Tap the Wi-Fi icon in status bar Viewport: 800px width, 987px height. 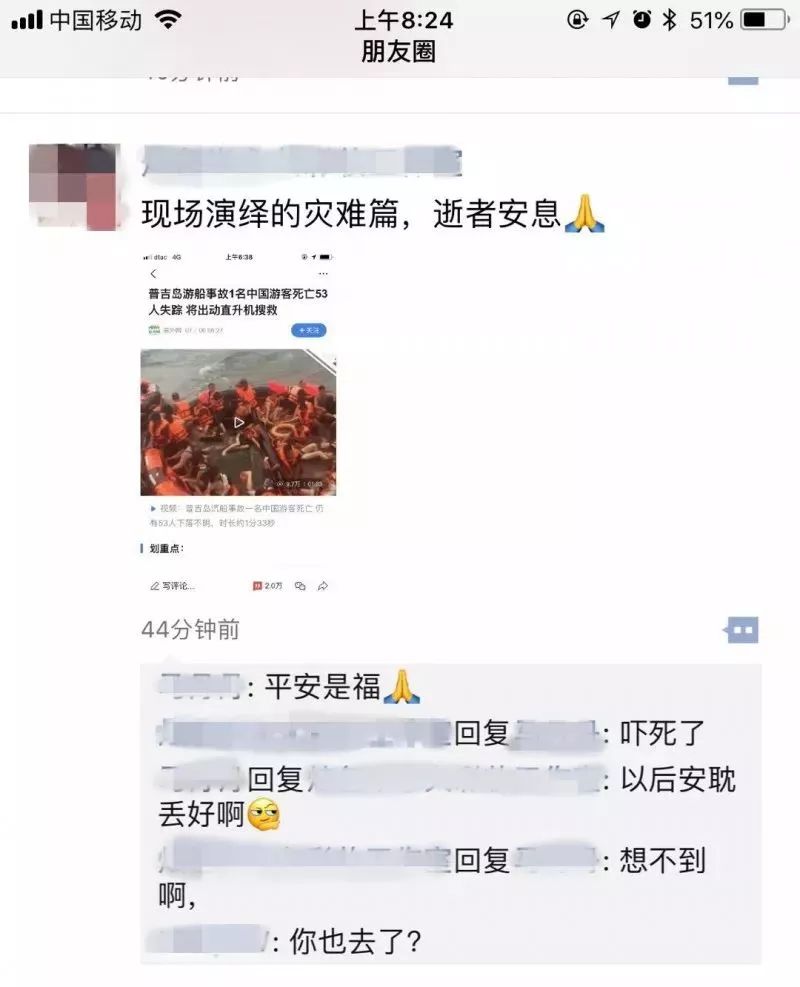pyautogui.click(x=167, y=20)
